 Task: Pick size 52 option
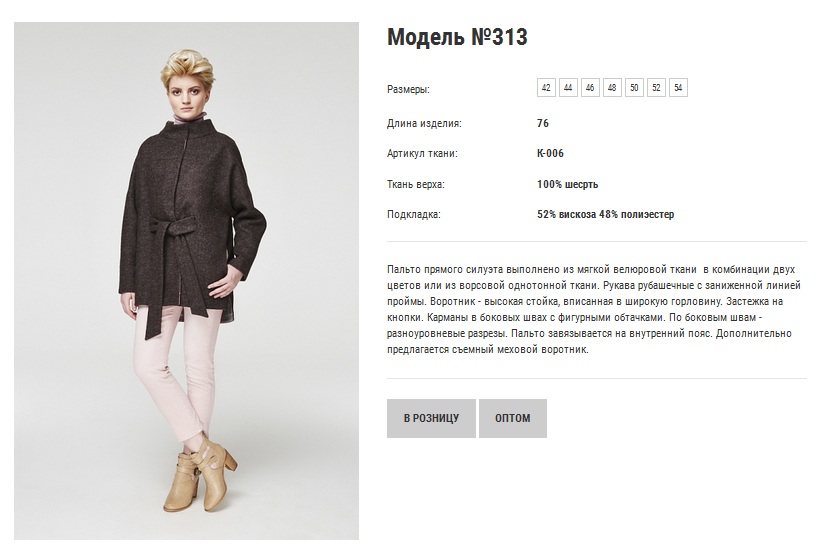656,88
